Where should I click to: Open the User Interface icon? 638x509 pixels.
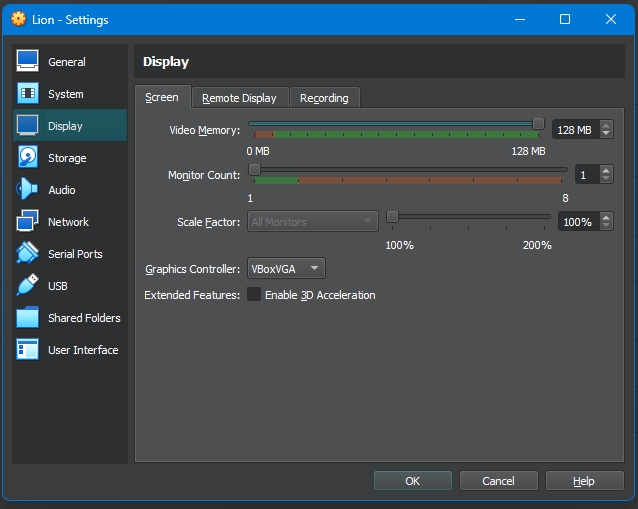coord(28,350)
